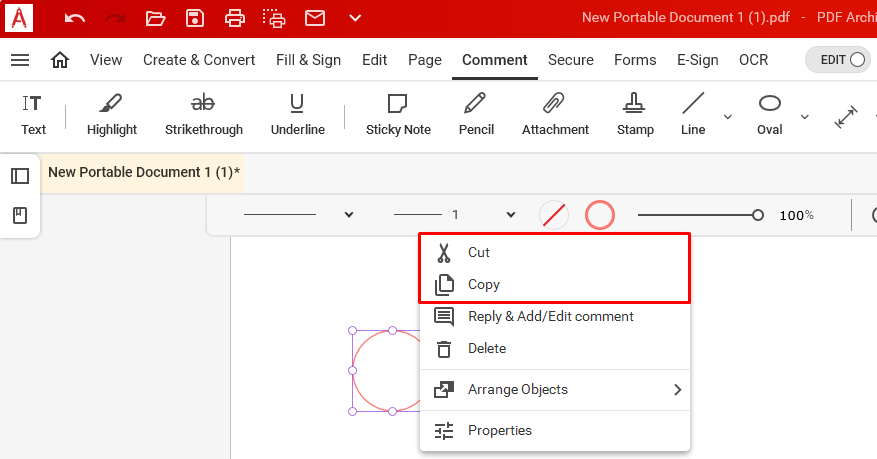Click the top-left resize handle of the circle
The height and width of the screenshot is (459, 877).
coord(352,330)
